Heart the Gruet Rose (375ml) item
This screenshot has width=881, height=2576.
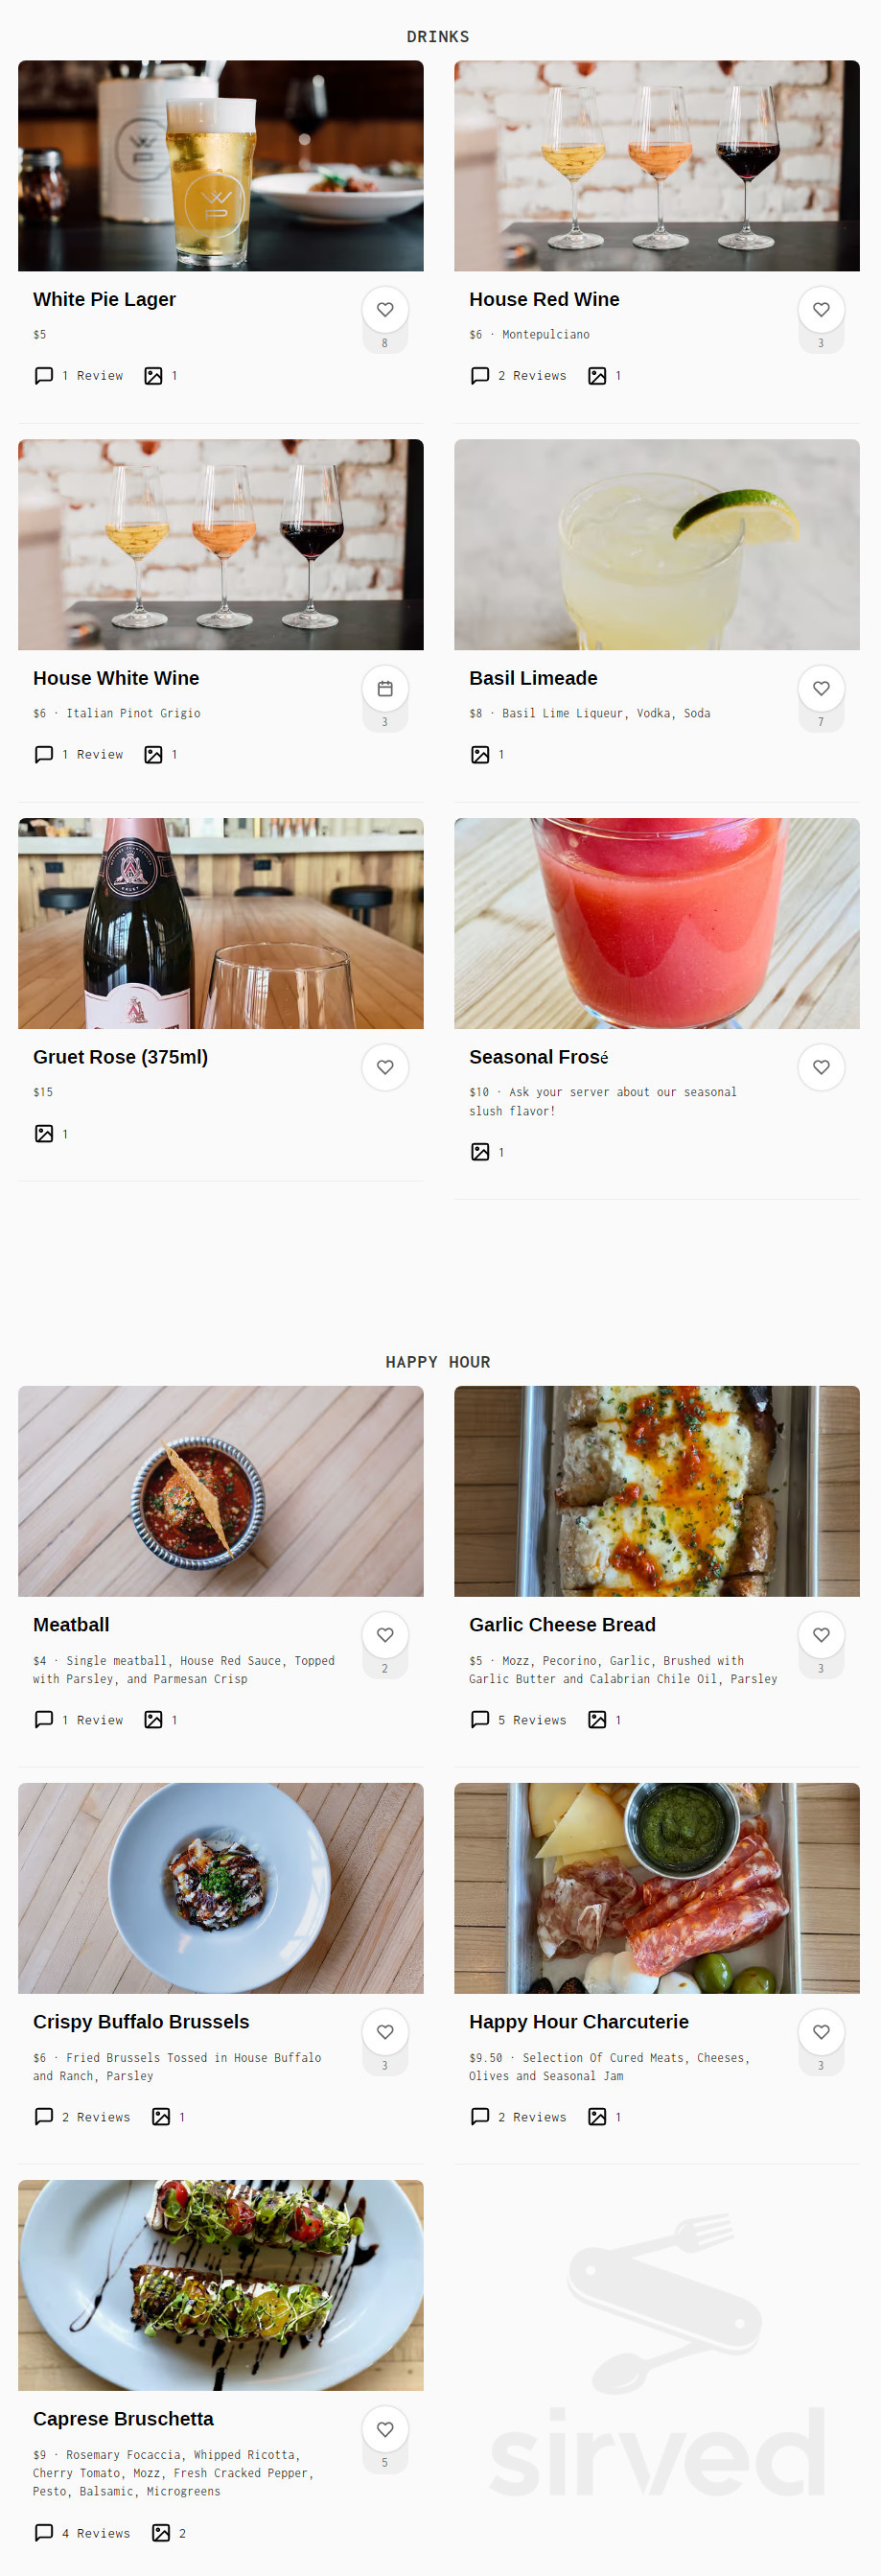tap(384, 1068)
